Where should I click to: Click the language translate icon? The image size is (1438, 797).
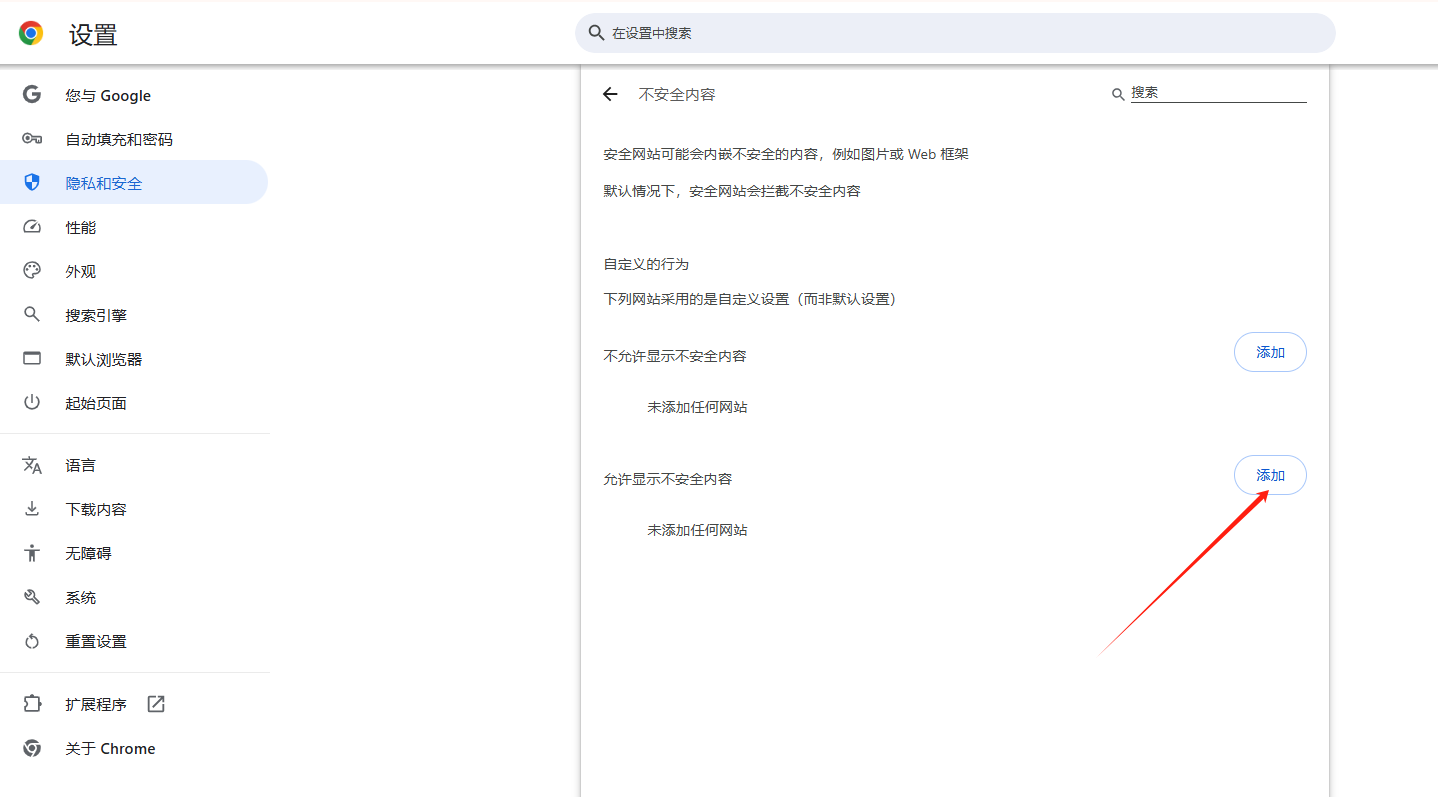[32, 465]
